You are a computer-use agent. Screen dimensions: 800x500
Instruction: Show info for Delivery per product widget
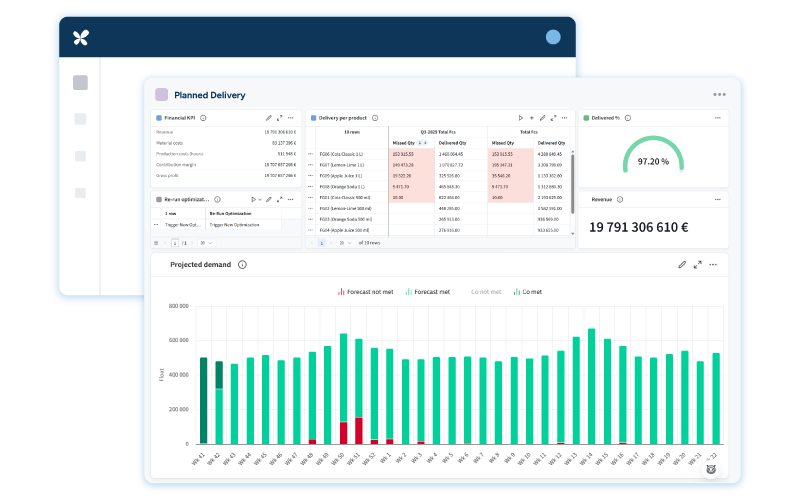pyautogui.click(x=375, y=118)
